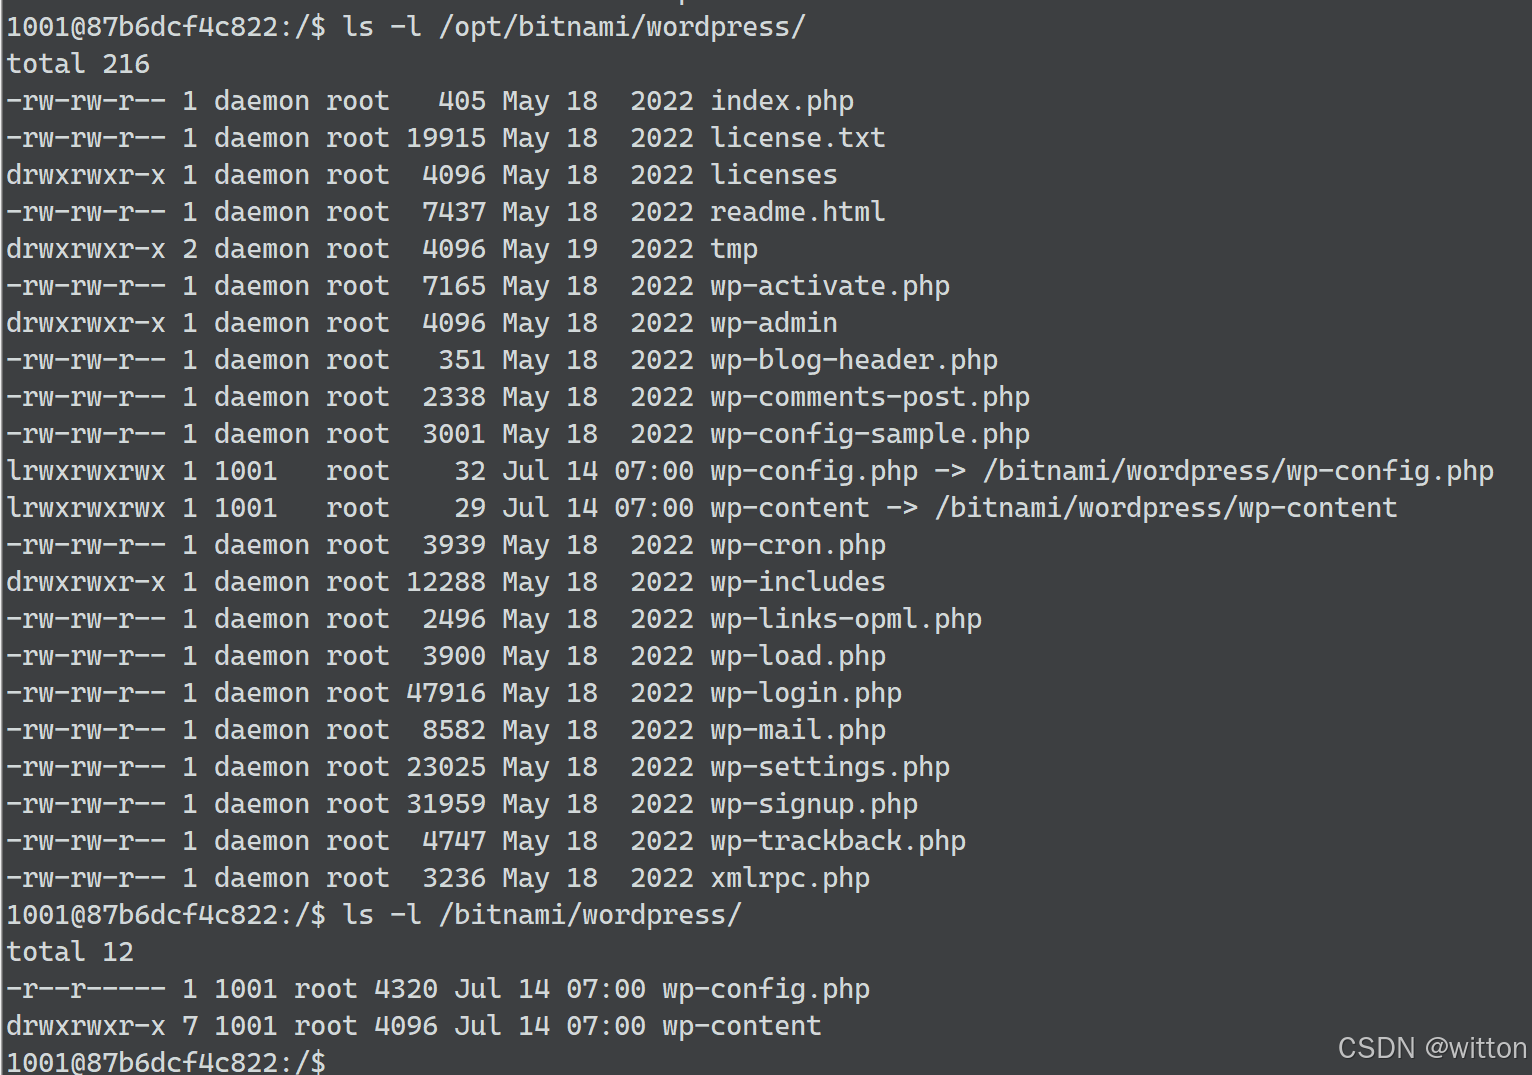Click the "total 216" output line
This screenshot has height=1075, width=1532.
[78, 64]
